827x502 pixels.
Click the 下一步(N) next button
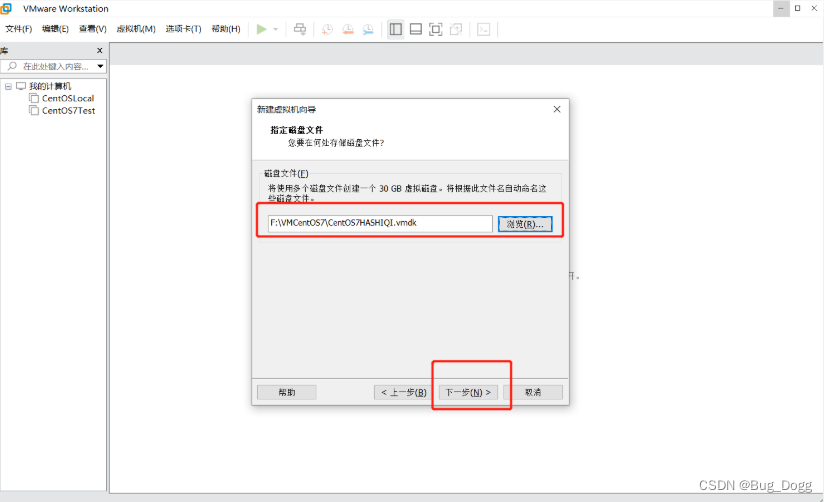468,392
